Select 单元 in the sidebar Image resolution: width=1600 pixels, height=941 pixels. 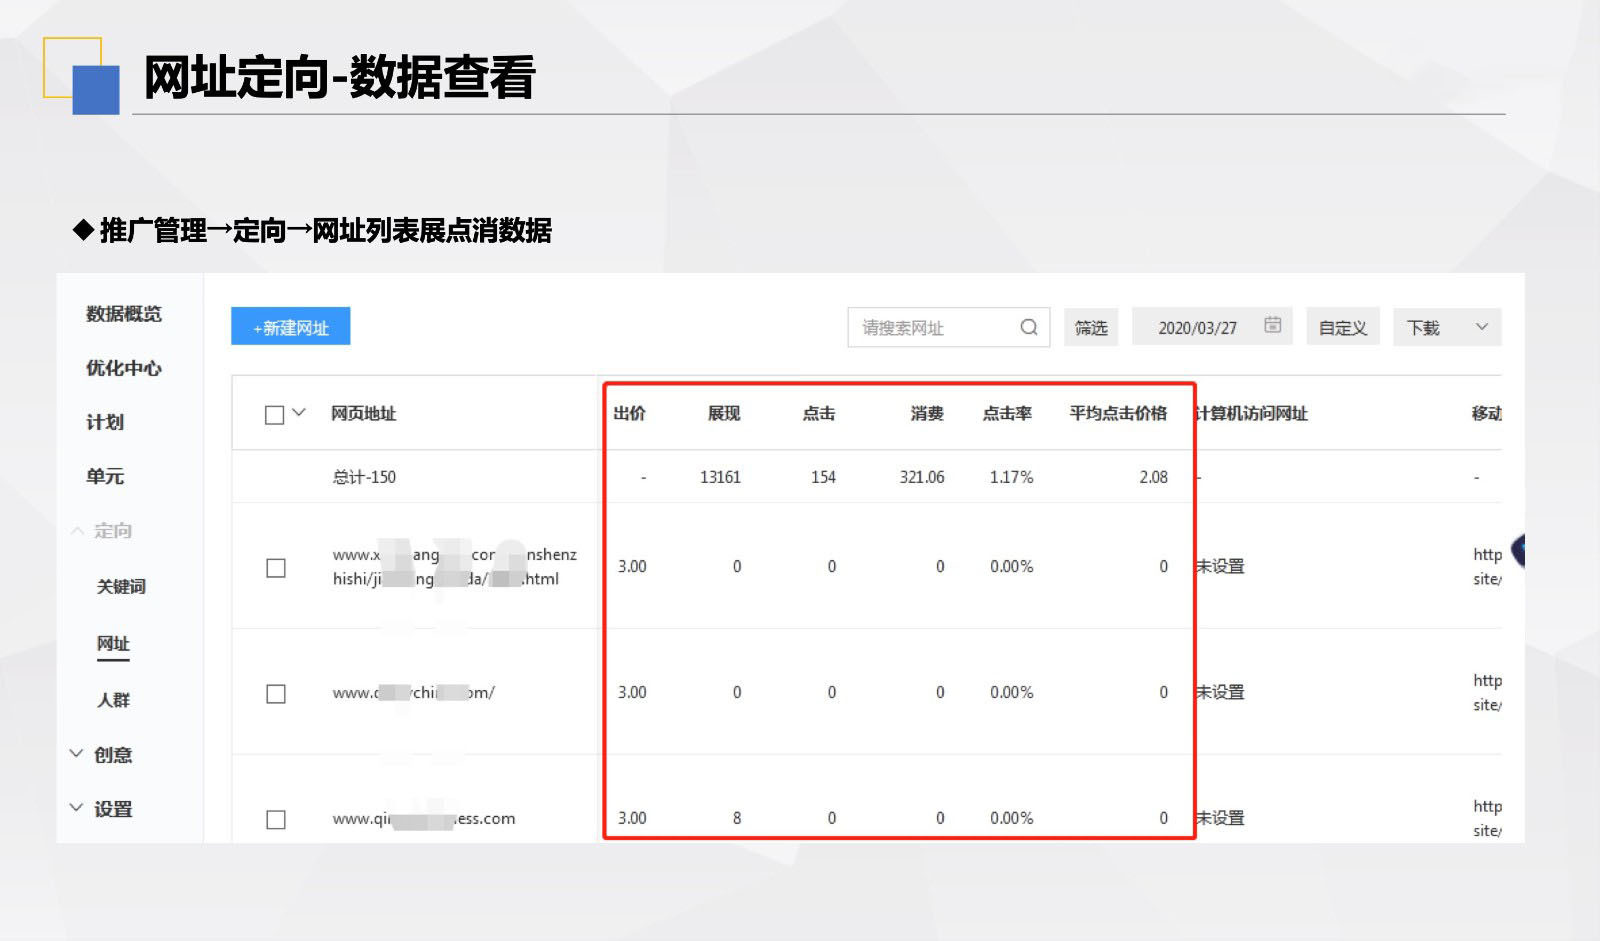105,476
